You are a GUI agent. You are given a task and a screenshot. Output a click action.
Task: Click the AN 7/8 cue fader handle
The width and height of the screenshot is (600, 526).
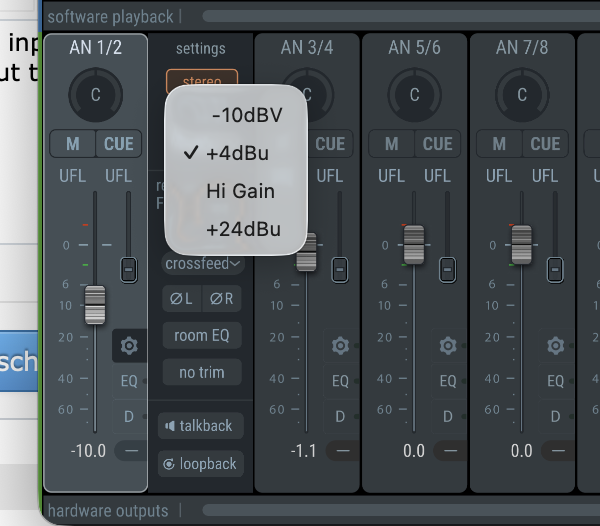(x=555, y=270)
